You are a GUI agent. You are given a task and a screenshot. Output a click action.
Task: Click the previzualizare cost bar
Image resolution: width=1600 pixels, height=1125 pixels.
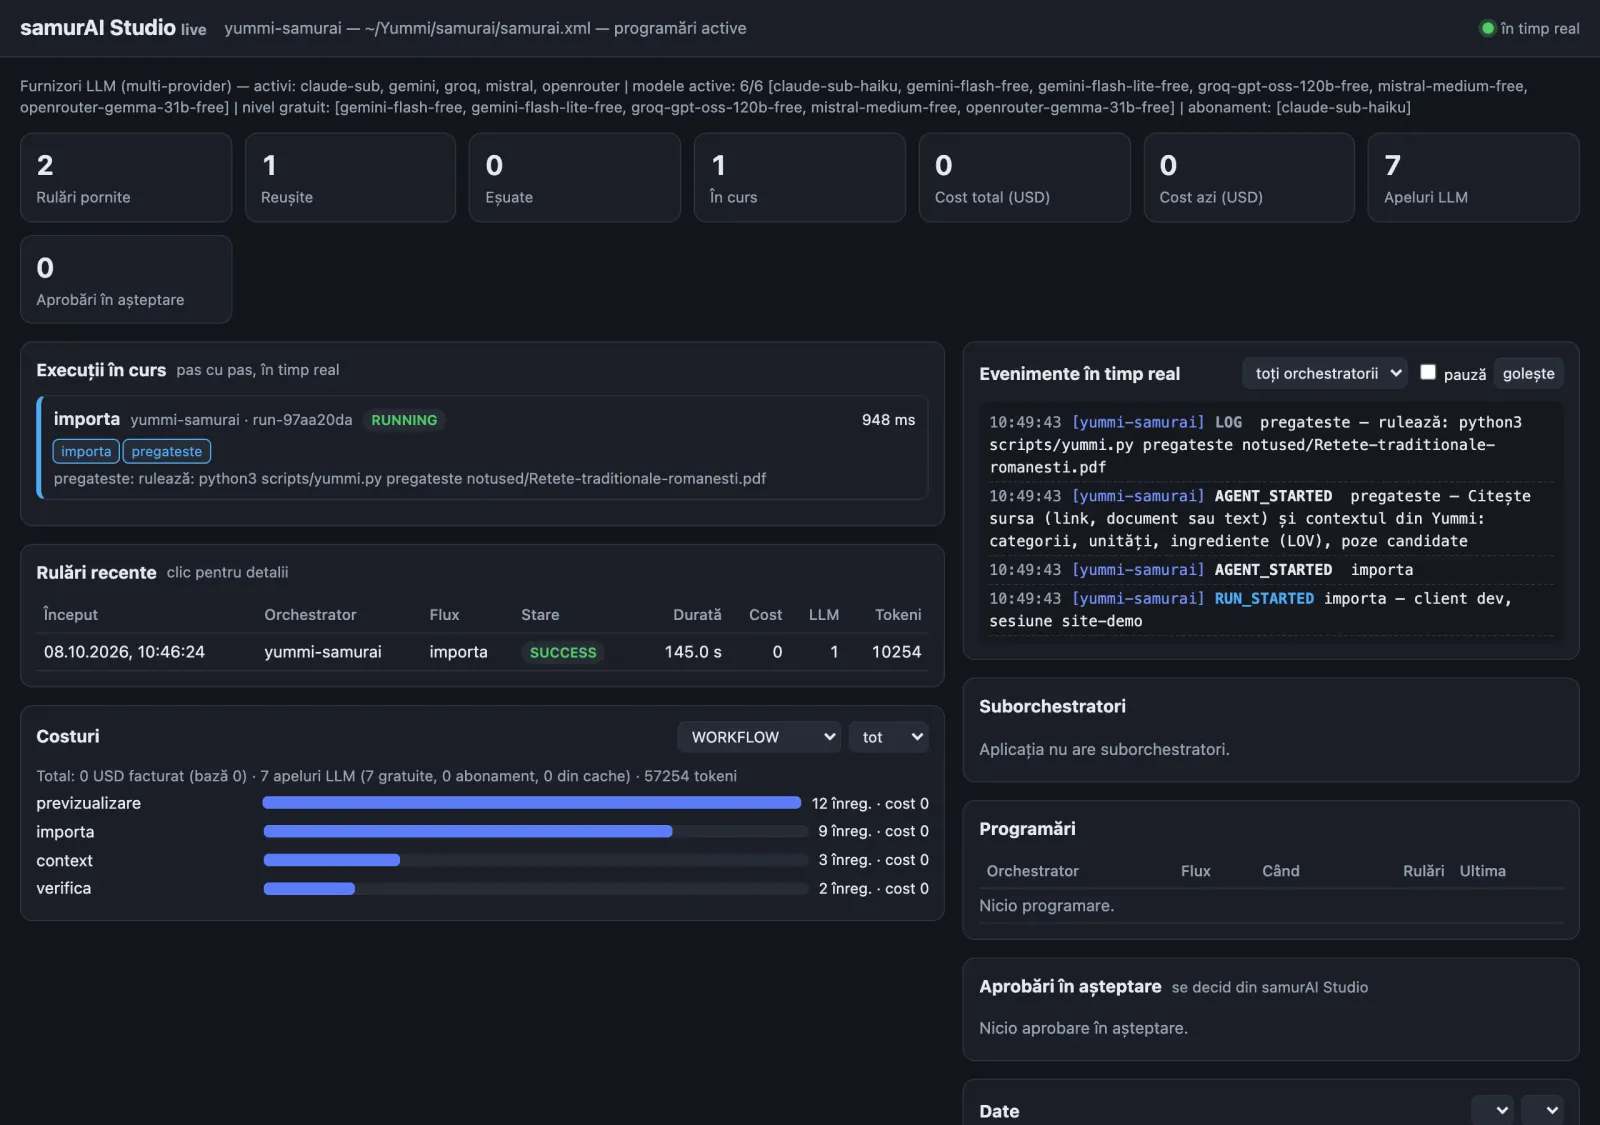coord(532,803)
